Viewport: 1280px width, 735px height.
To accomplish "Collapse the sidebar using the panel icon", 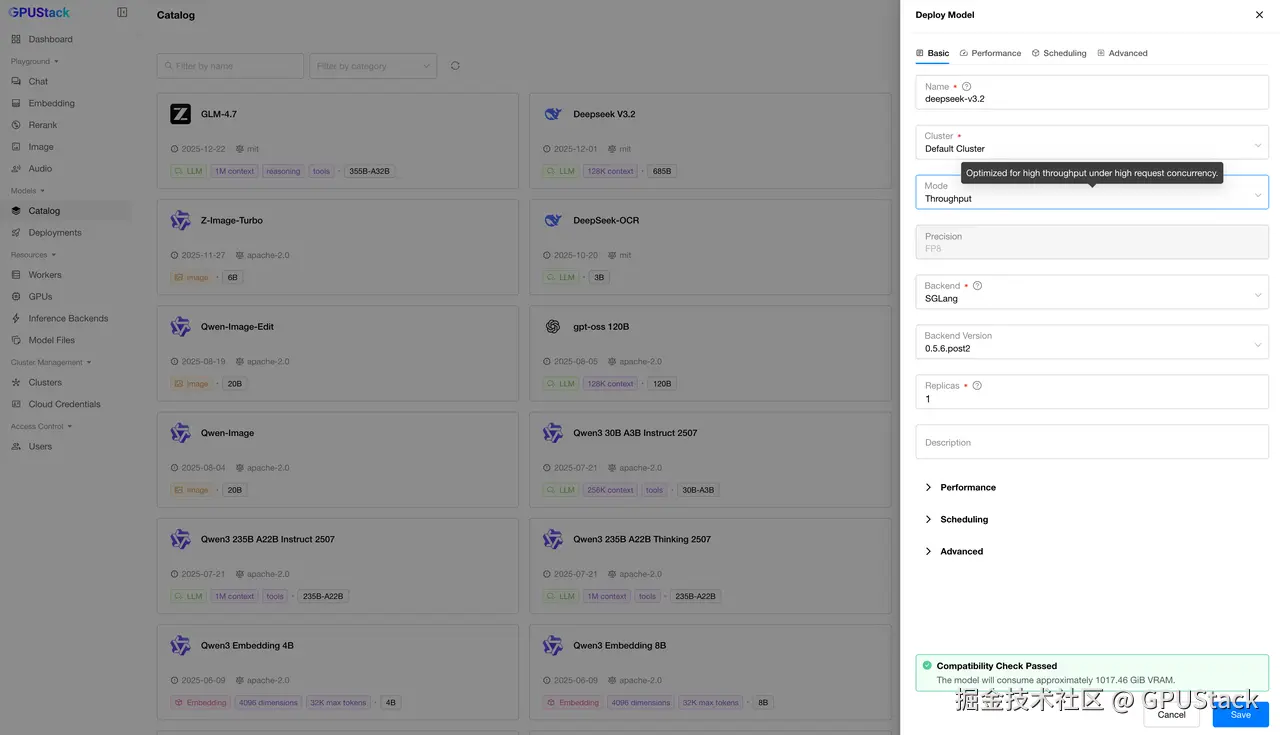I will pyautogui.click(x=122, y=13).
